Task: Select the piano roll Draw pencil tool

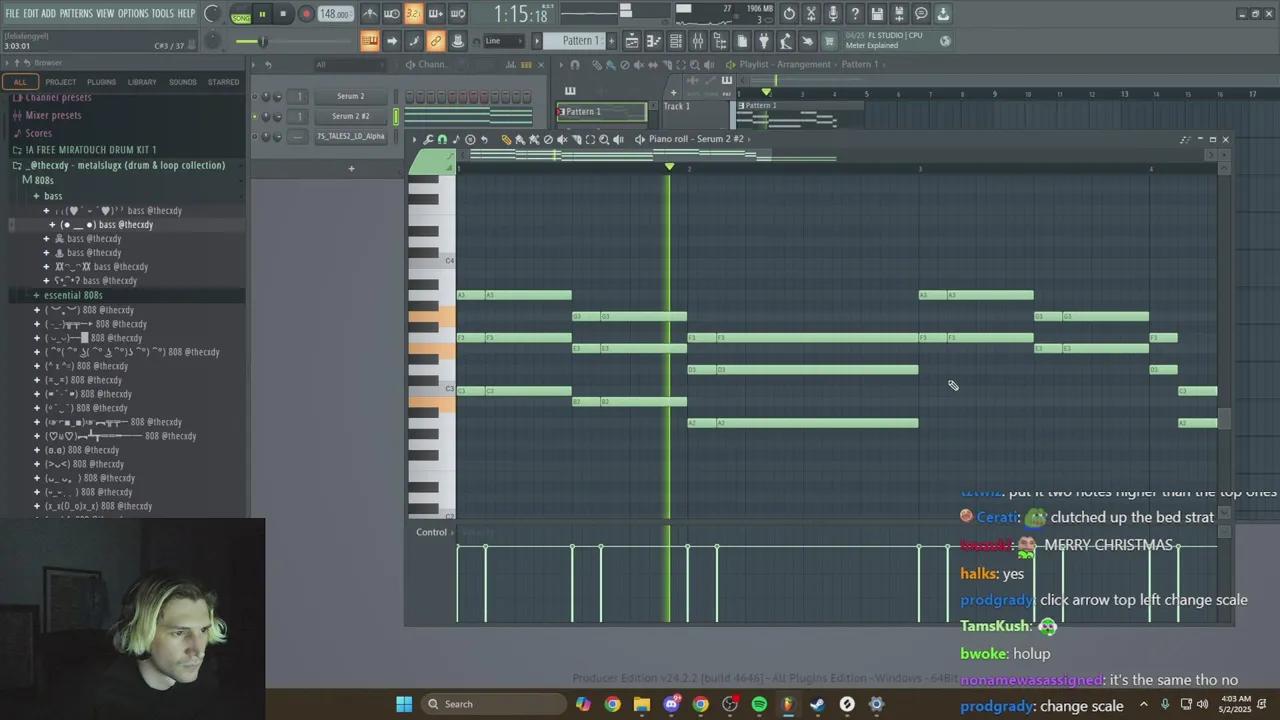Action: (506, 140)
